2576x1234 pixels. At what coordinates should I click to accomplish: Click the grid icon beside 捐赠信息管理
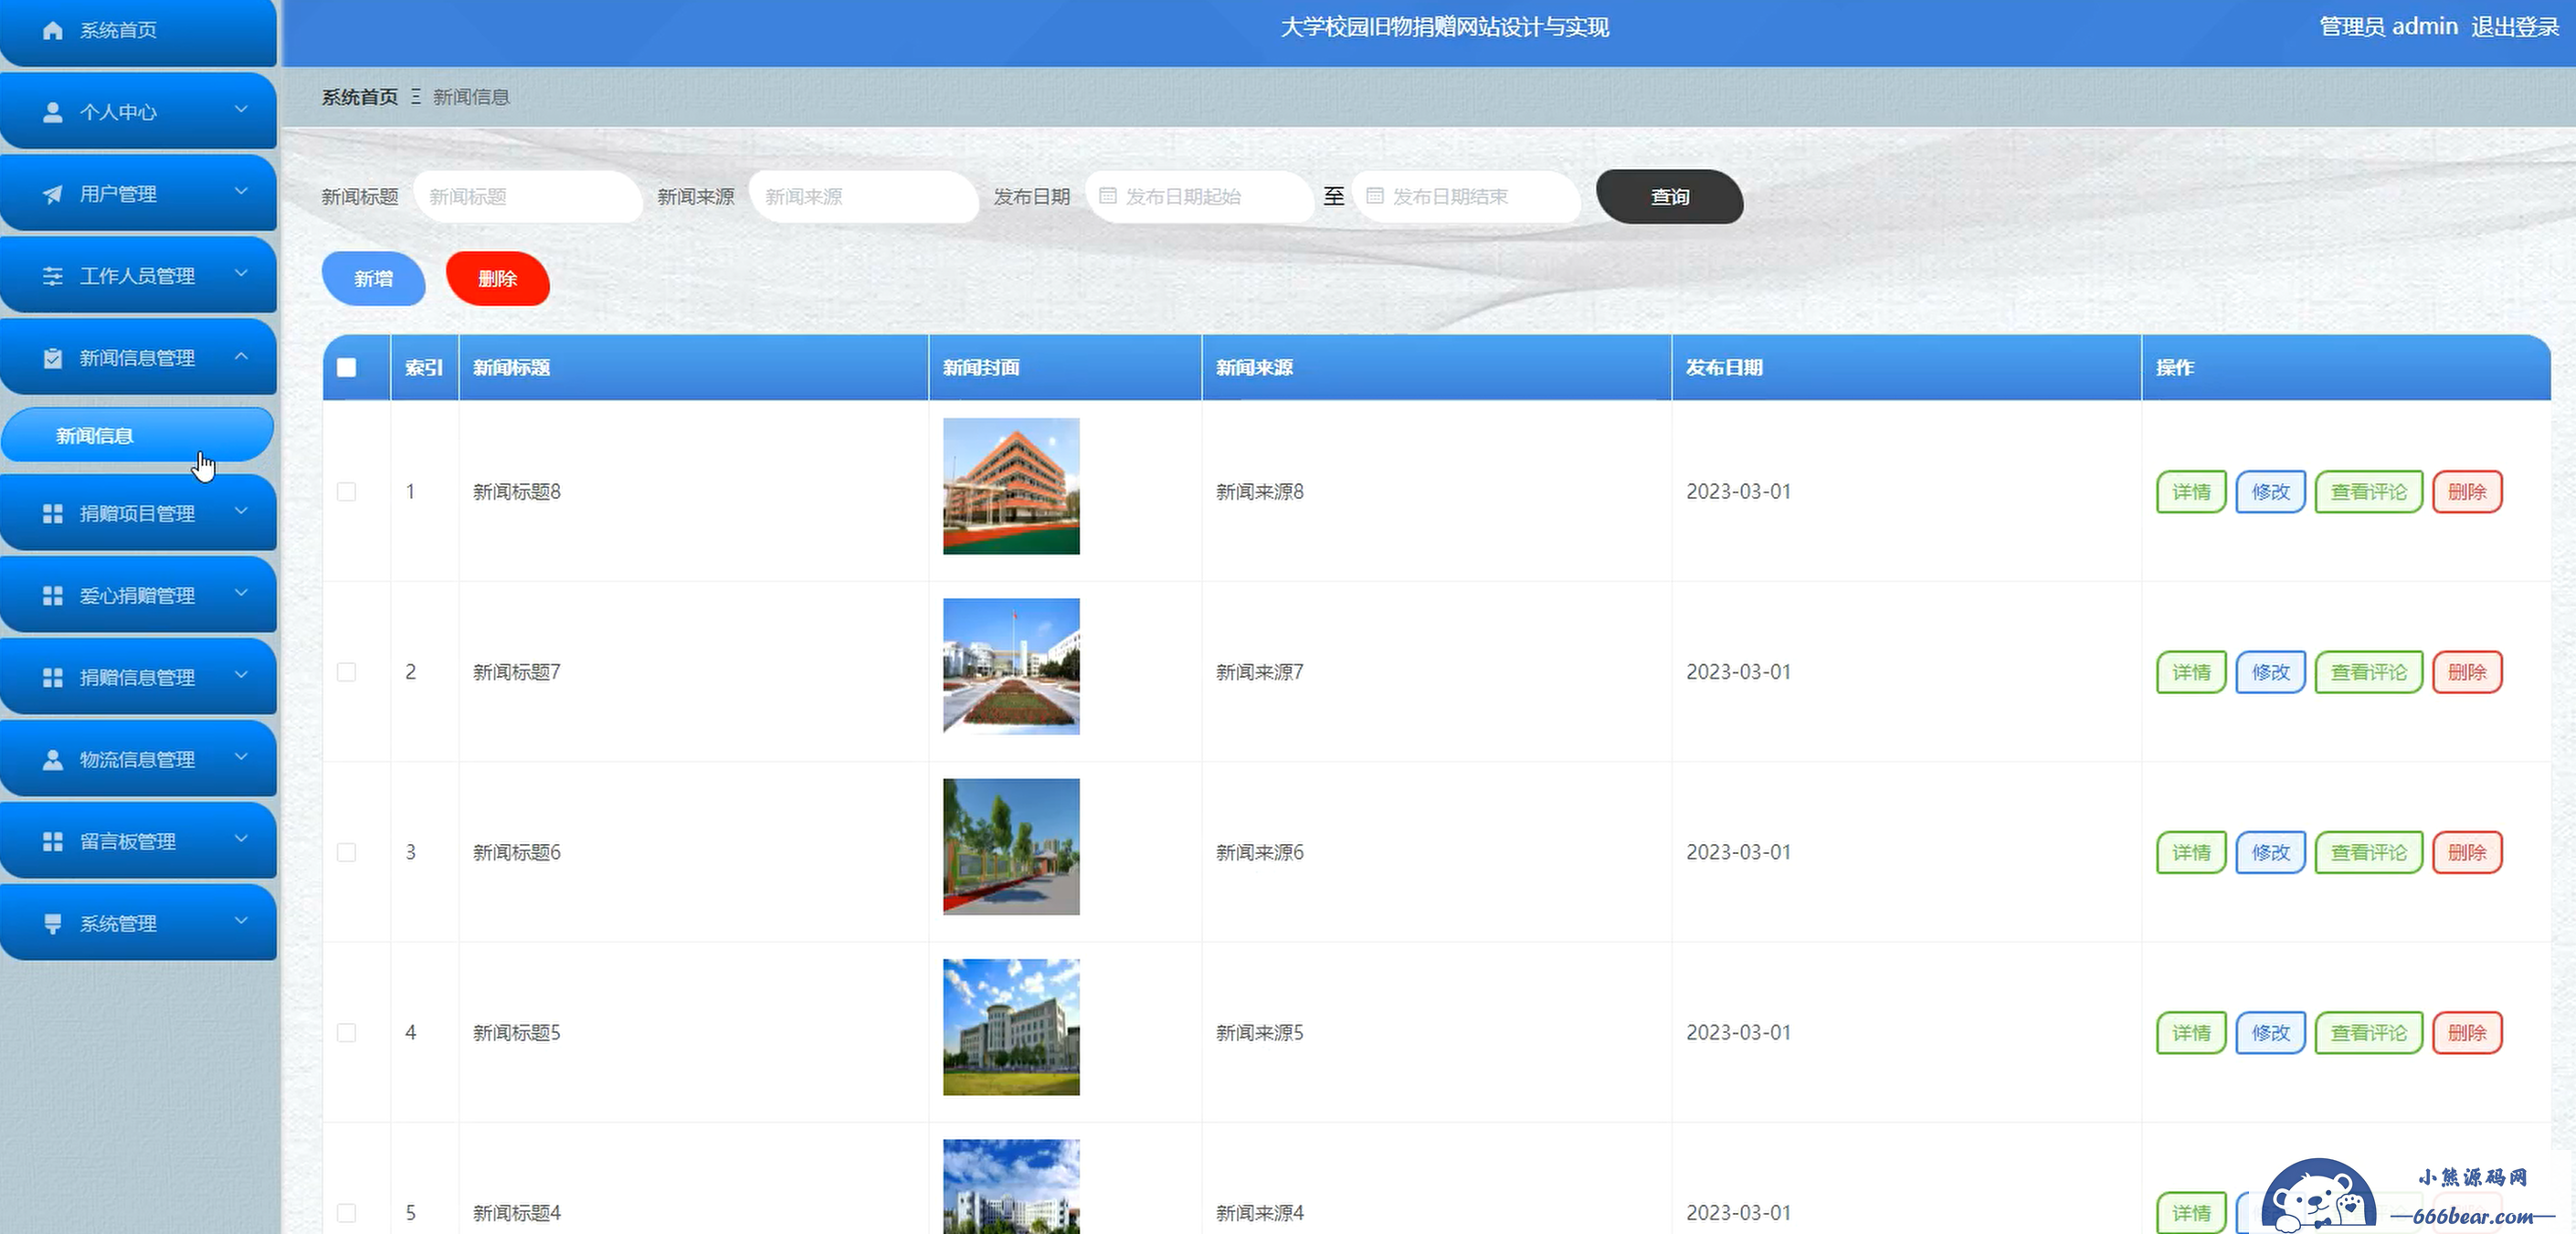53,678
